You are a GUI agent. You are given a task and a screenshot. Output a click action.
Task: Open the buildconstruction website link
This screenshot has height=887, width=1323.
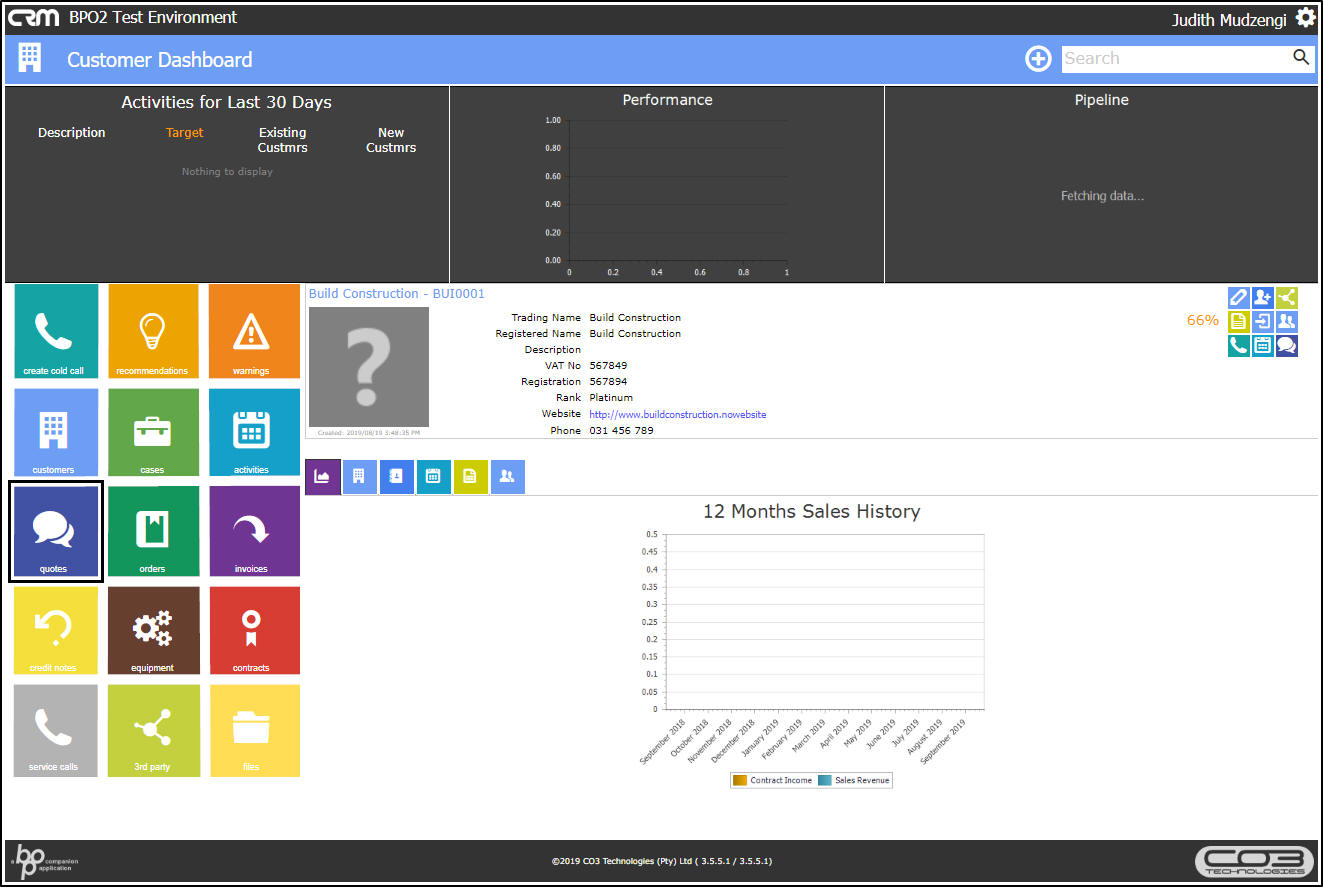coord(678,414)
